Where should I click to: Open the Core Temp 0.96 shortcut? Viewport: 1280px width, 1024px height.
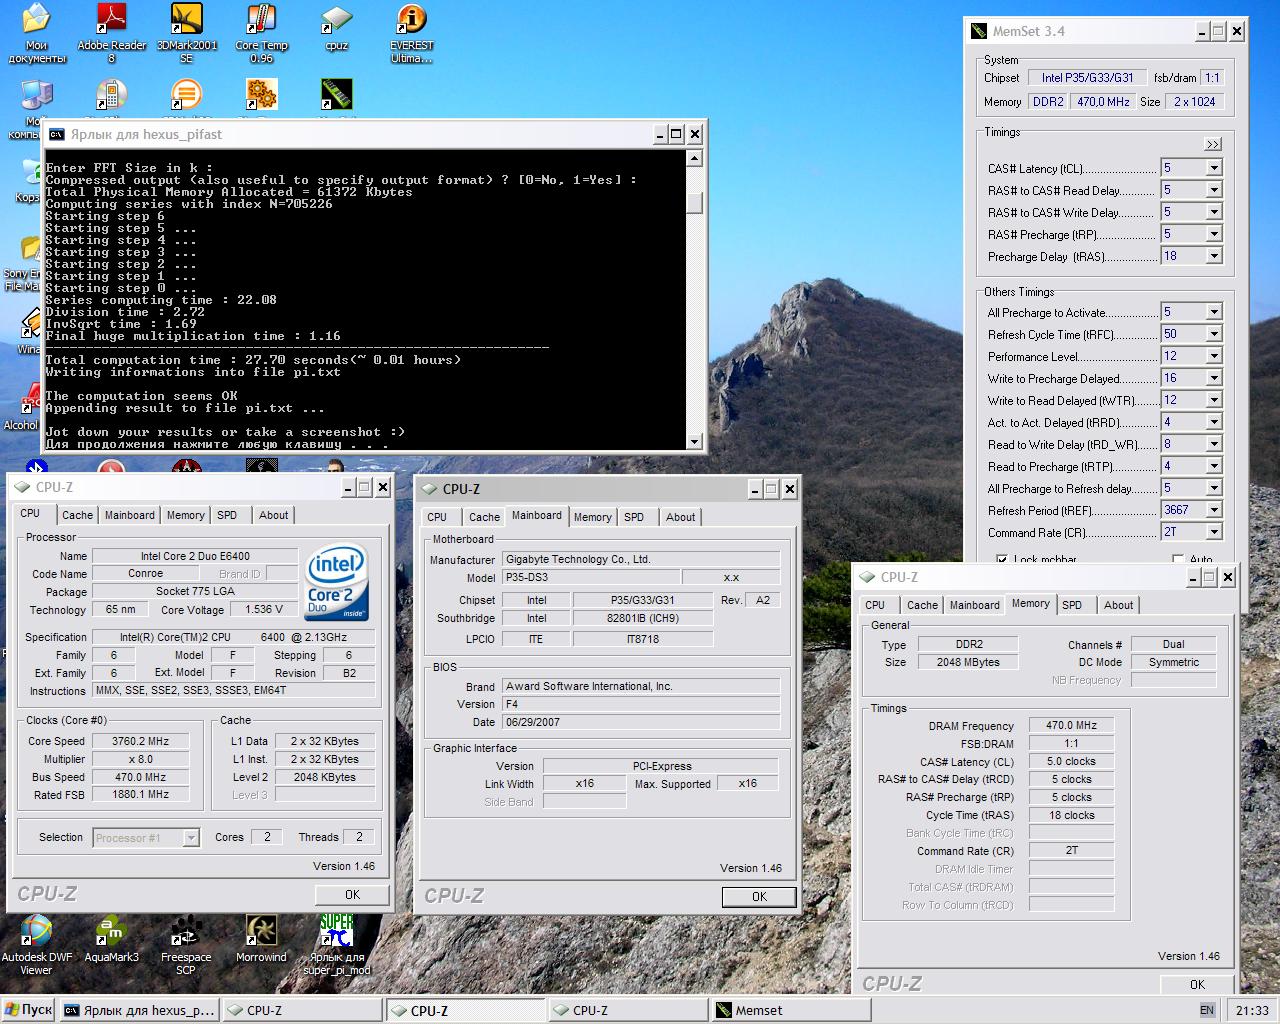(x=261, y=32)
